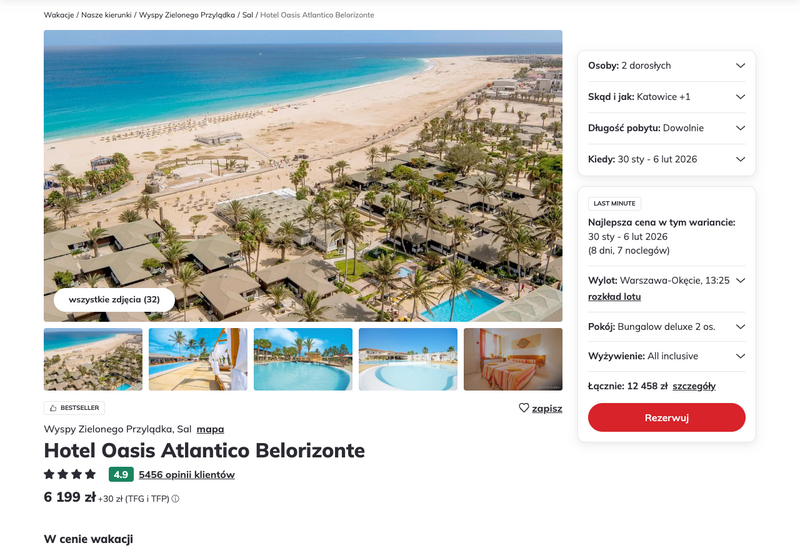Viewport: 800px width, 553px height.
Task: Change the Pokój Bungalow deluxe selection
Action: coord(666,327)
